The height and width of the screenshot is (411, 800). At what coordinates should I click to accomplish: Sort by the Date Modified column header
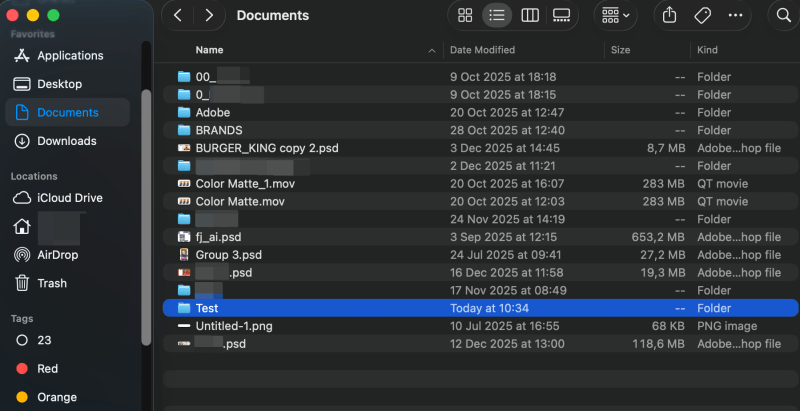[x=482, y=50]
